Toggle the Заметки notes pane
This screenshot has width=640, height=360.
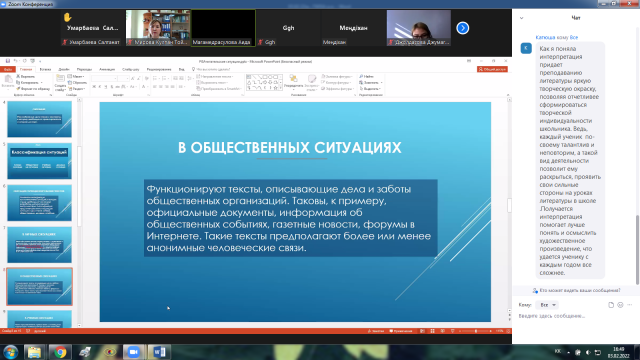click(376, 331)
